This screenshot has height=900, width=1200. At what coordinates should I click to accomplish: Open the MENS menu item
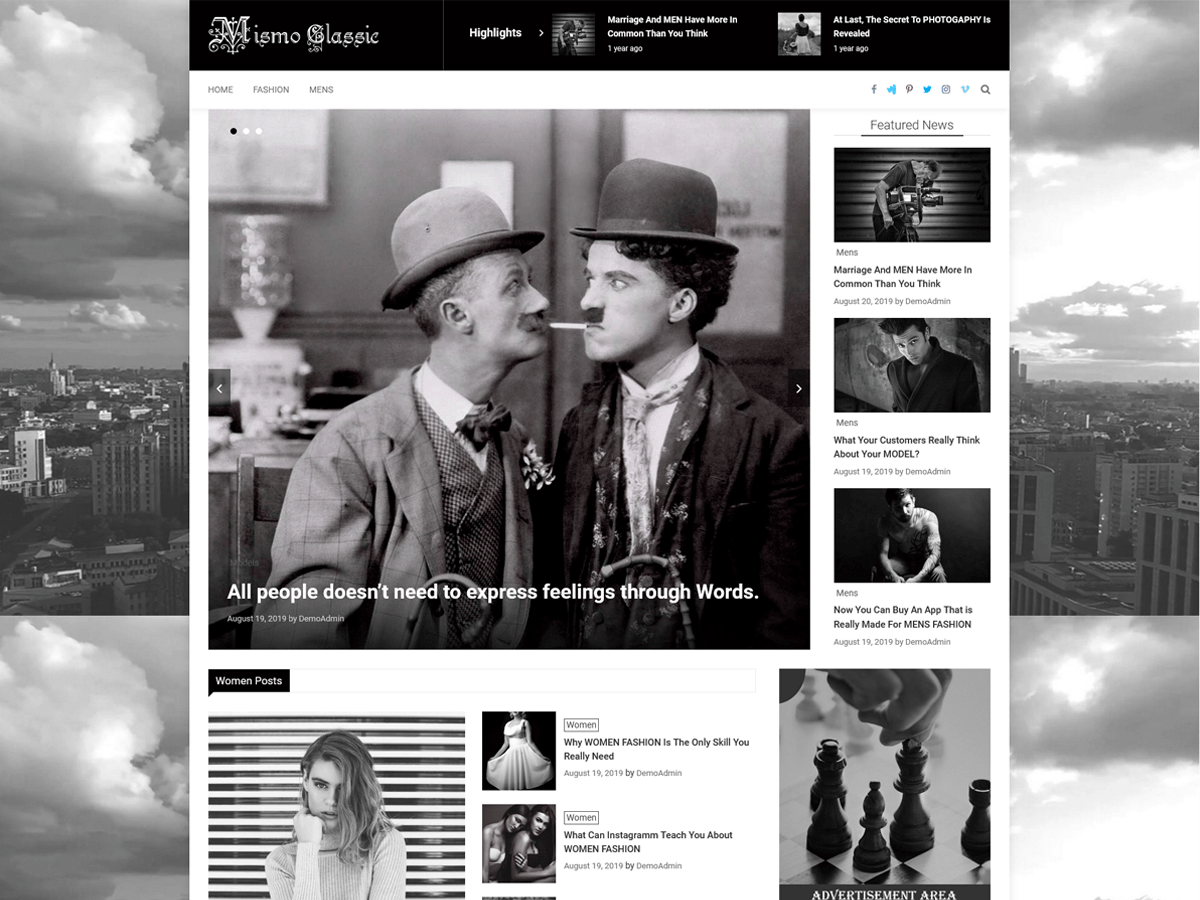321,90
